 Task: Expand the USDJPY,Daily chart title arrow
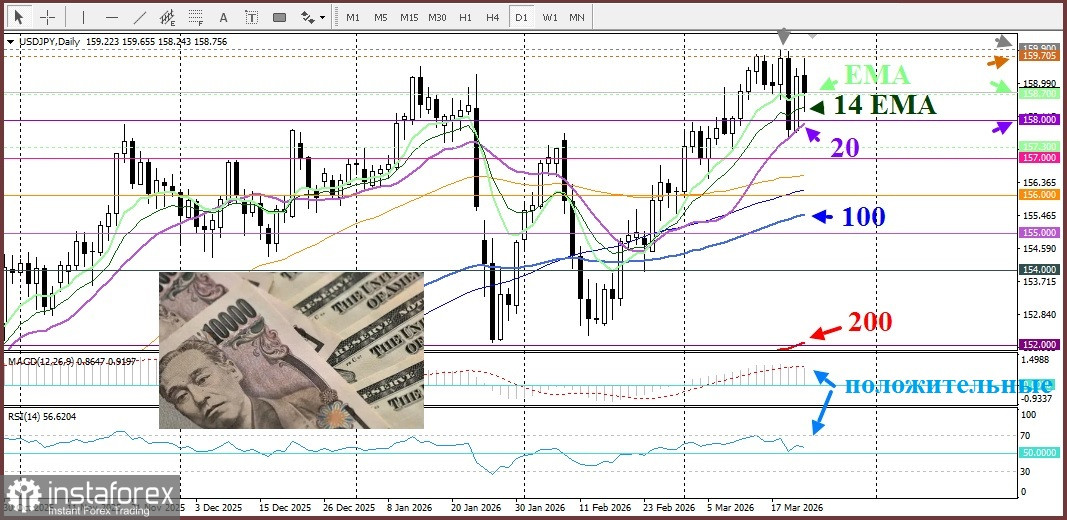pos(10,42)
